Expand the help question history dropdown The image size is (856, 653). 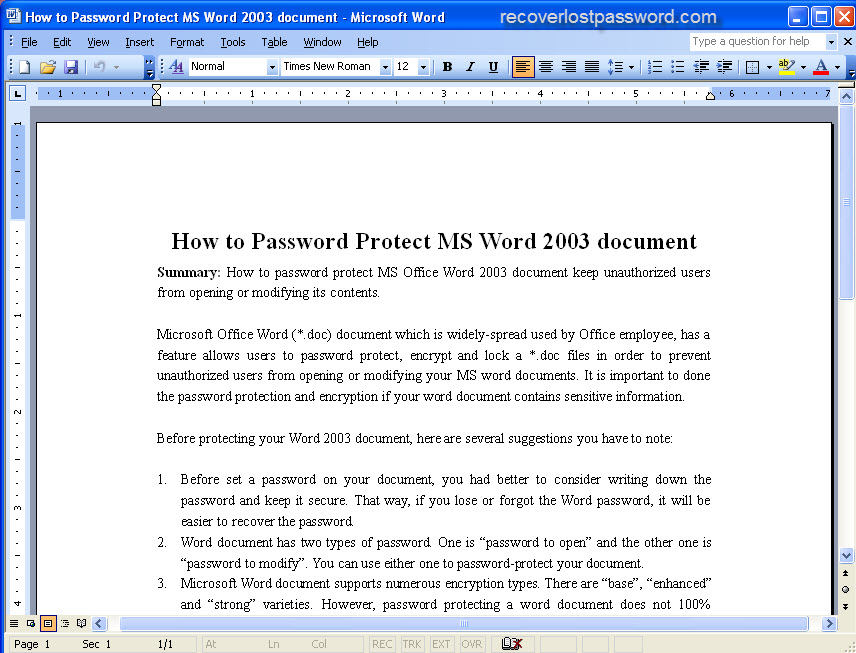tap(831, 41)
